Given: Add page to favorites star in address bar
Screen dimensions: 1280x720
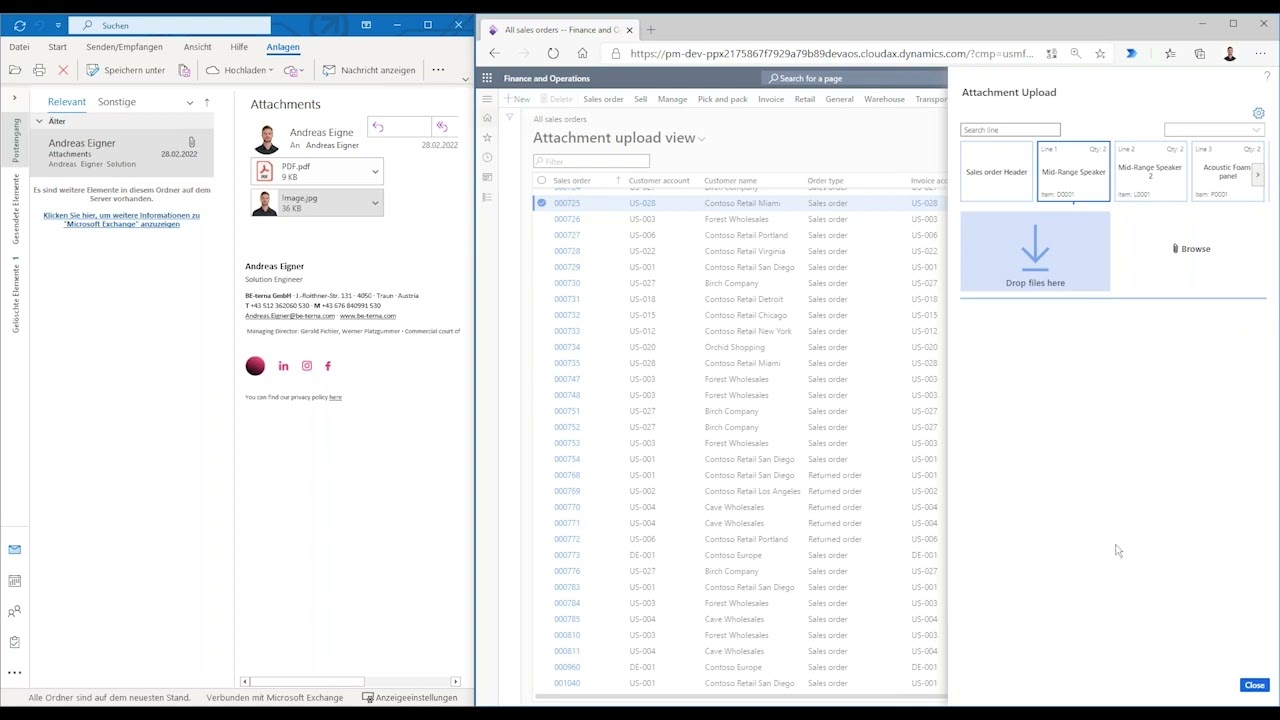Looking at the screenshot, I should tap(1100, 54).
